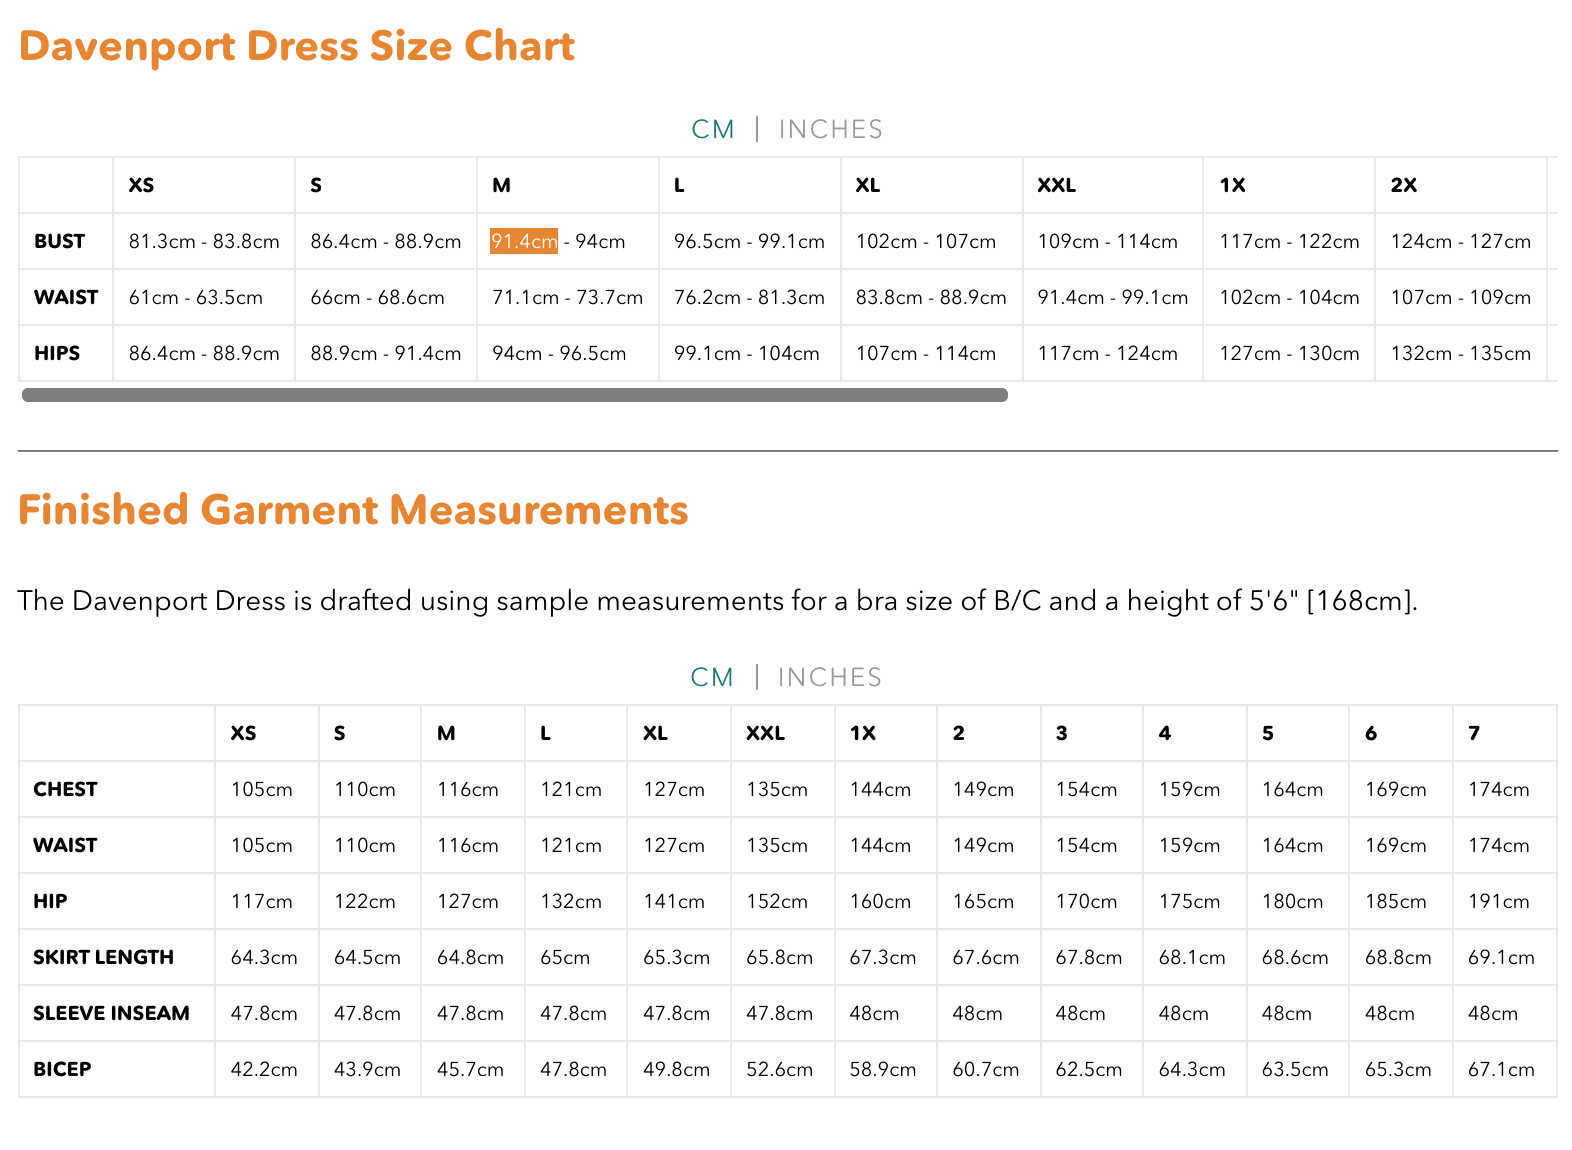This screenshot has width=1572, height=1150.
Task: Click 2X bust cell 124cm - 127cm
Action: (x=1461, y=241)
